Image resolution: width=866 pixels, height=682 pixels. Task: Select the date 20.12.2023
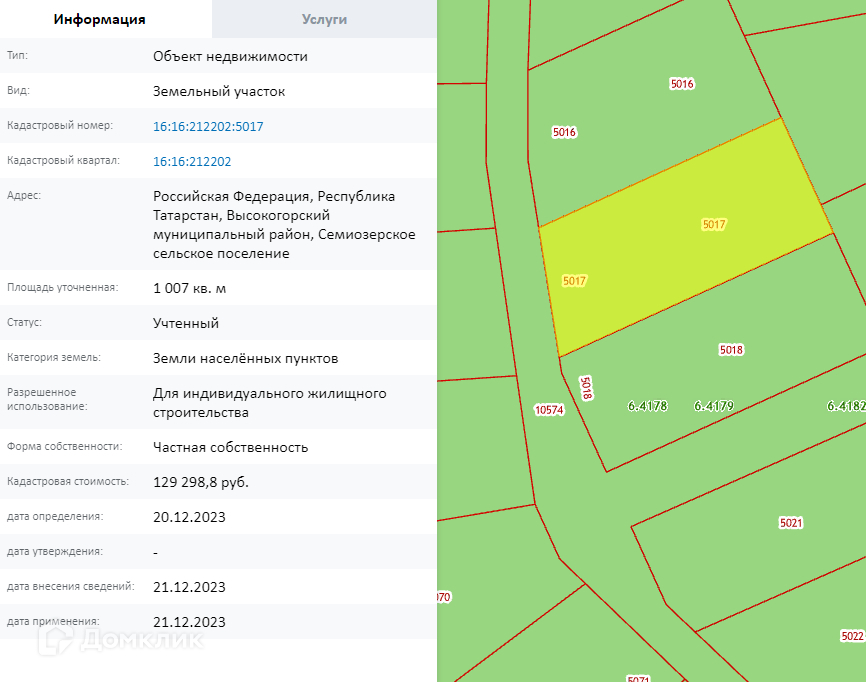(x=189, y=517)
